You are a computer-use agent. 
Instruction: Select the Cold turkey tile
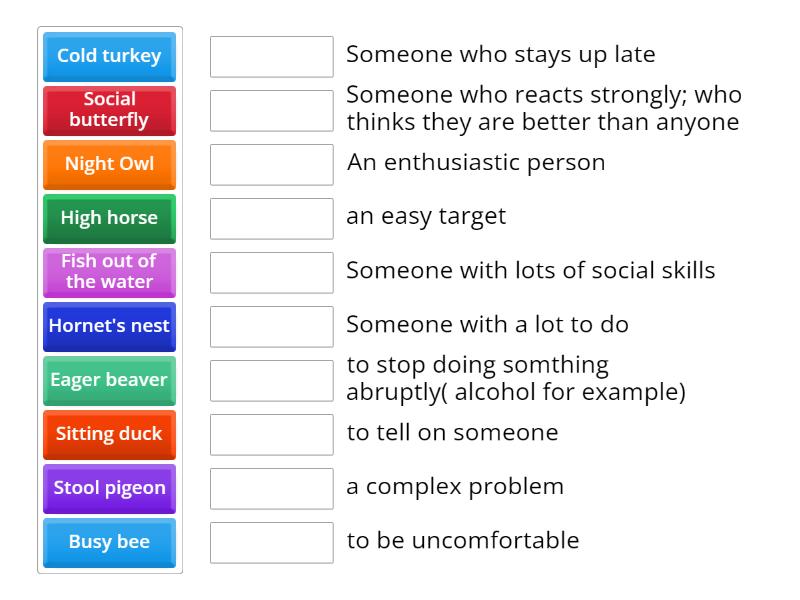coord(109,56)
